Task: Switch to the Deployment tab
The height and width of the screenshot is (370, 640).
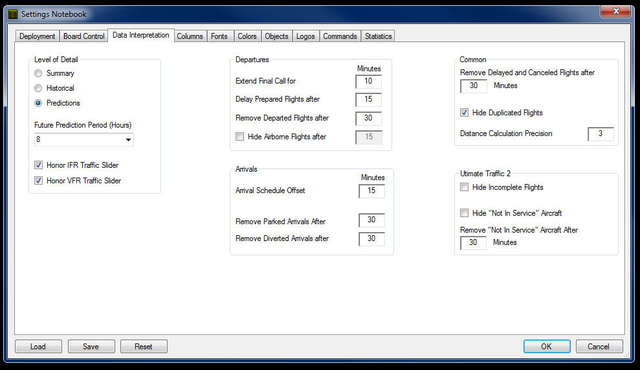Action: tap(37, 36)
